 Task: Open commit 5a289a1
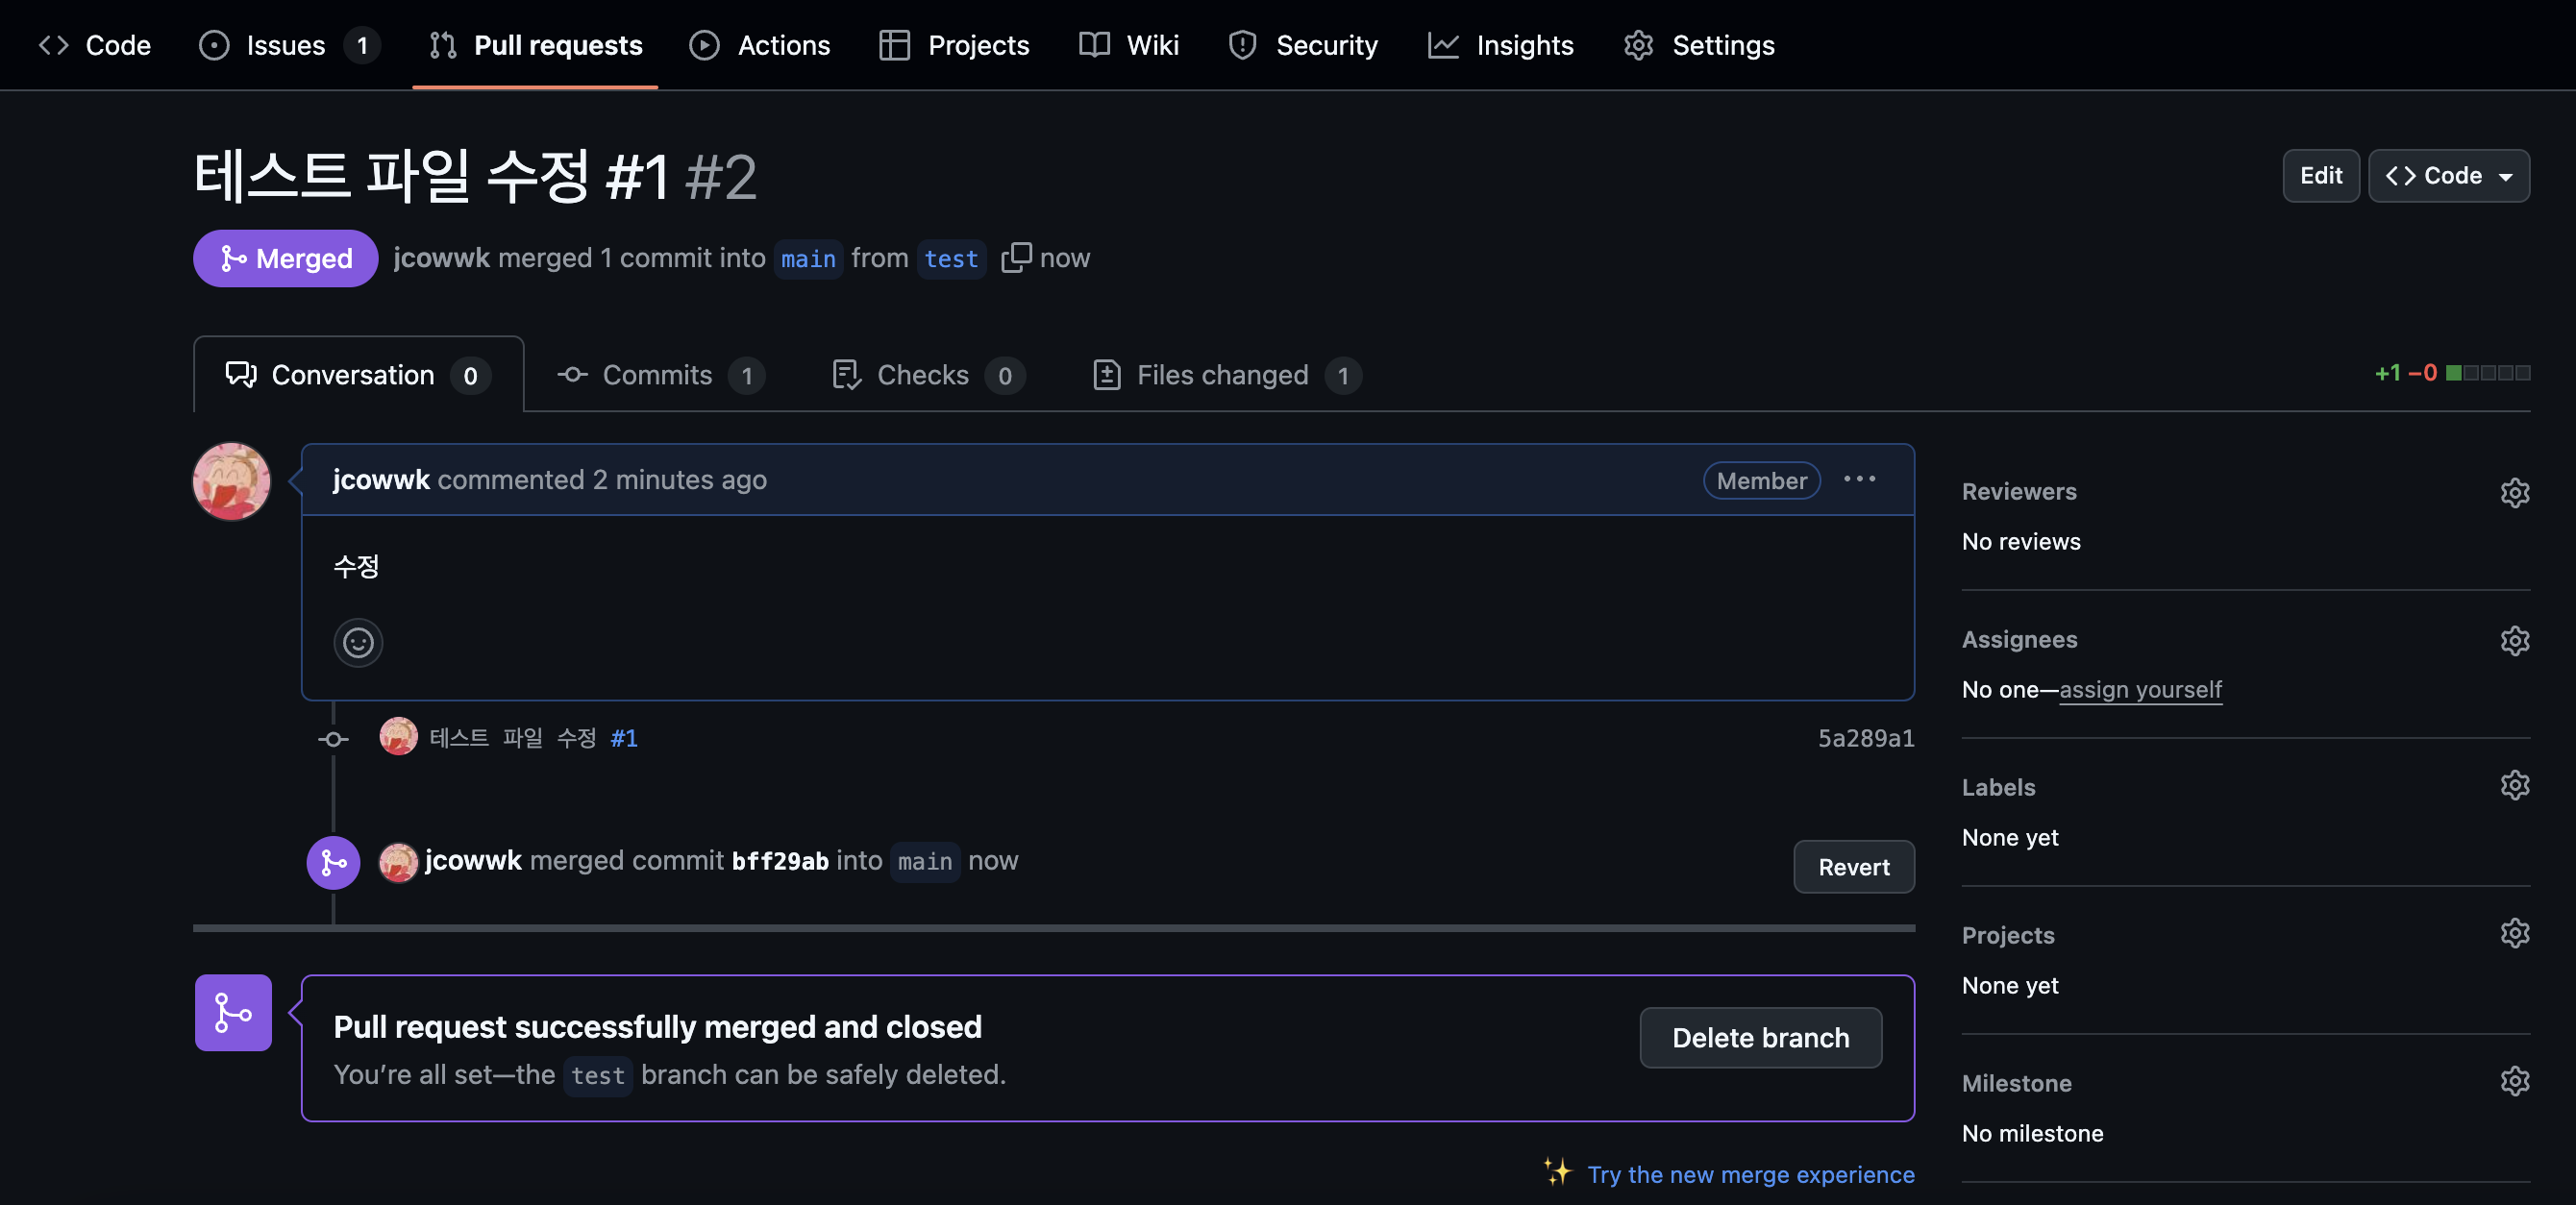click(1865, 738)
